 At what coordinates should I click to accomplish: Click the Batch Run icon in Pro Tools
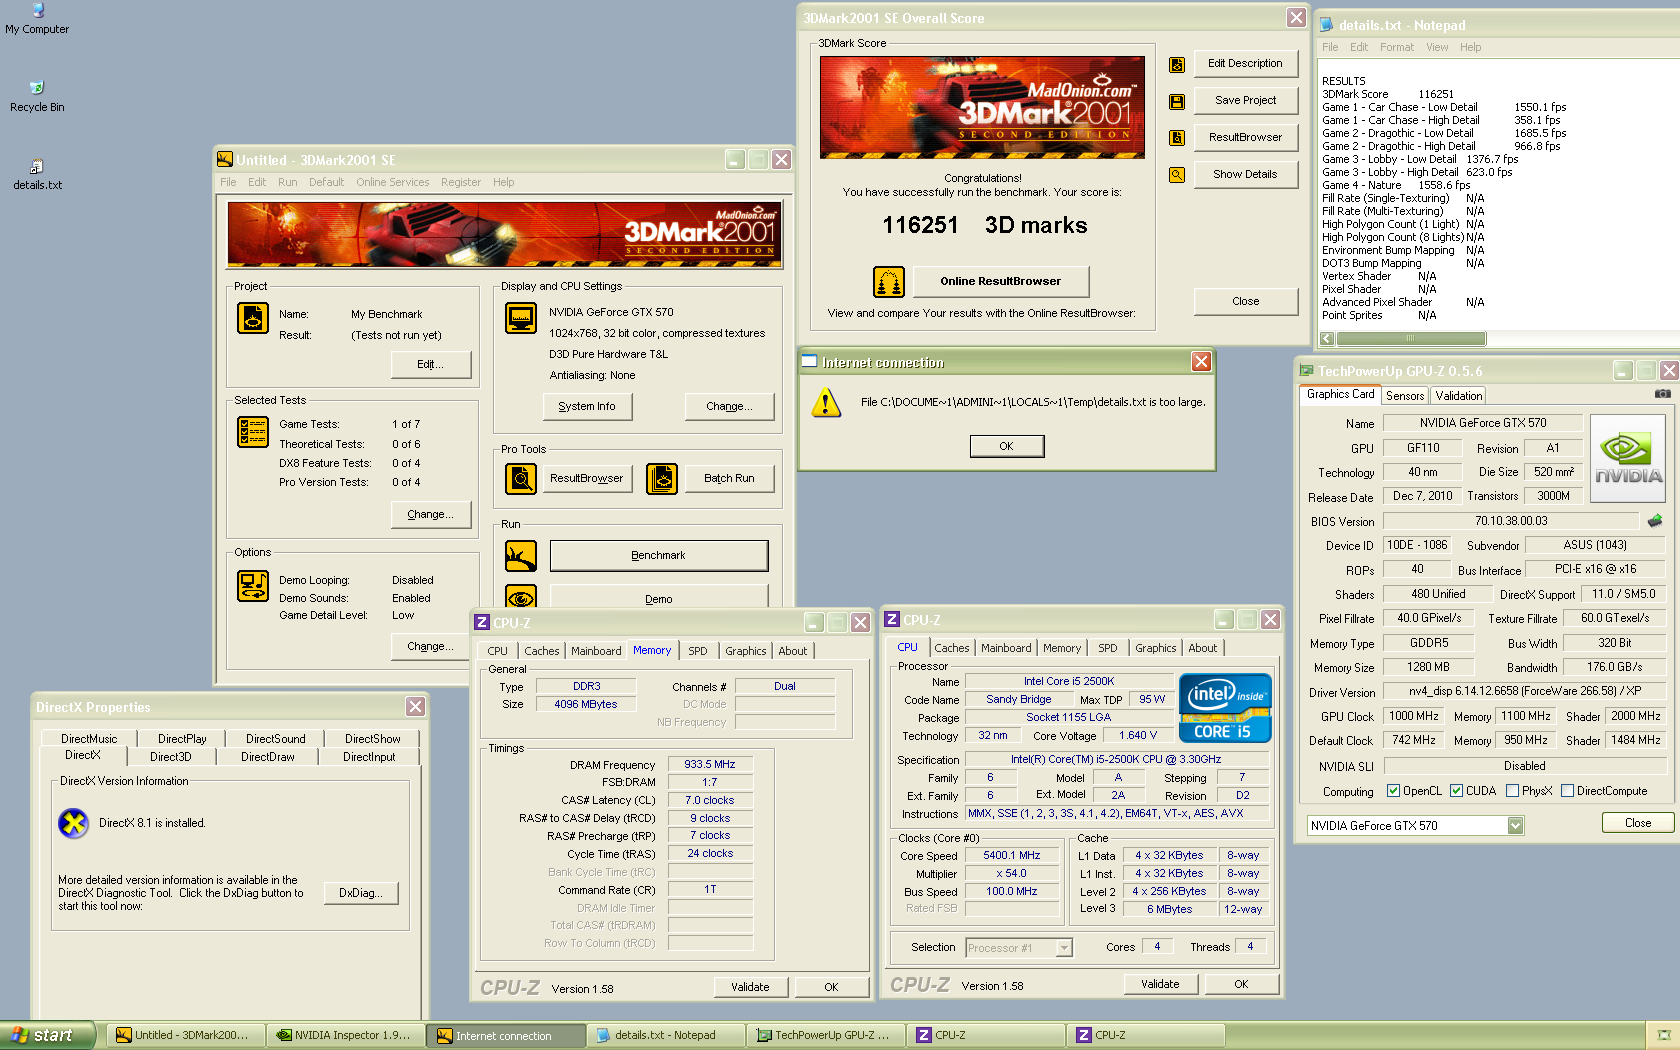(x=662, y=479)
